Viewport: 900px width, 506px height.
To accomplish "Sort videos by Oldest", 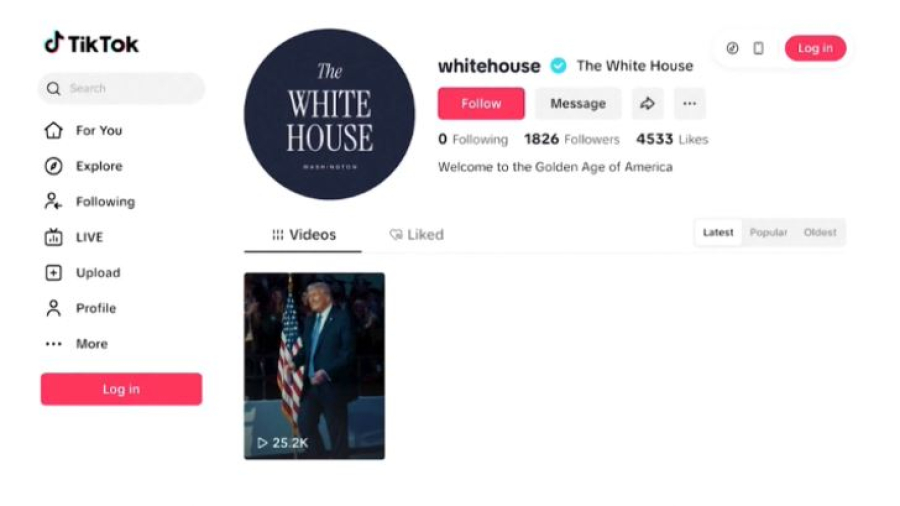I will pos(820,232).
